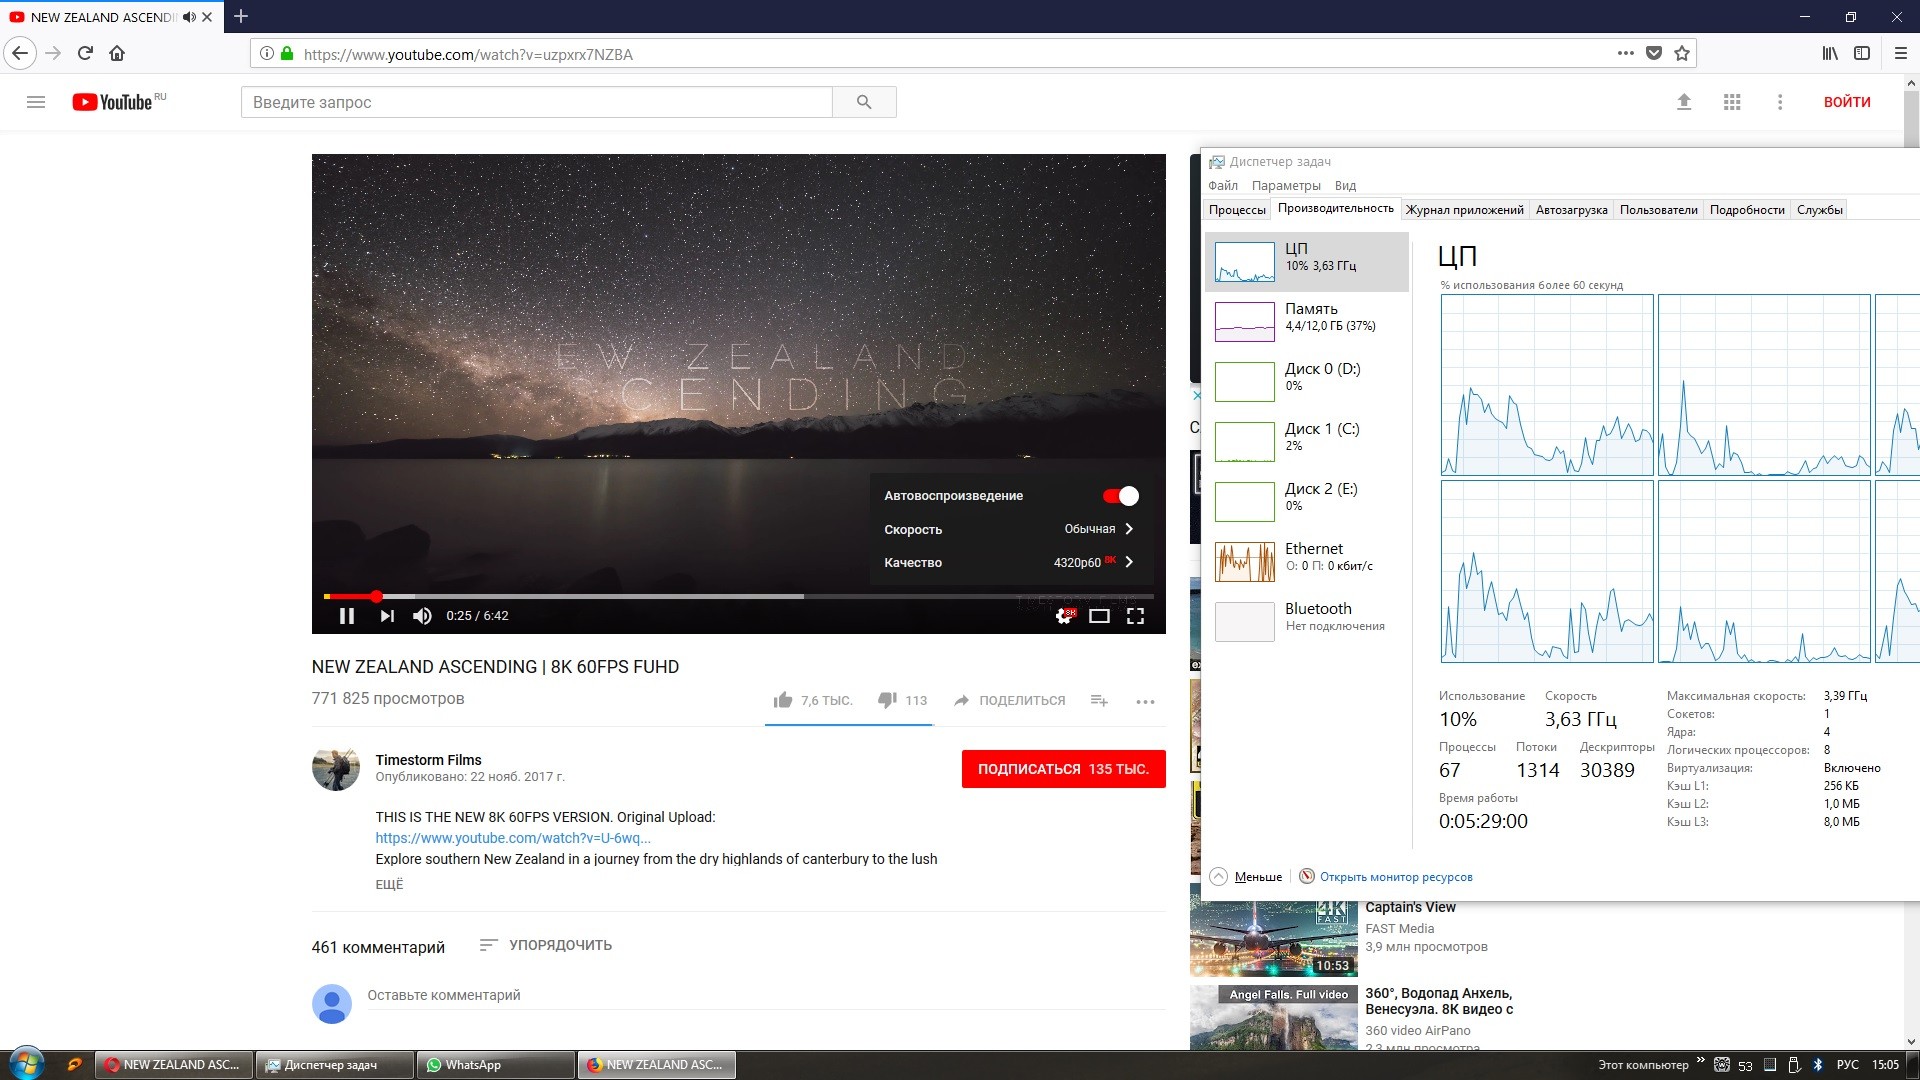Screen dimensions: 1920x1080
Task: Open the Параметры menu in Task Manager
Action: 1285,186
